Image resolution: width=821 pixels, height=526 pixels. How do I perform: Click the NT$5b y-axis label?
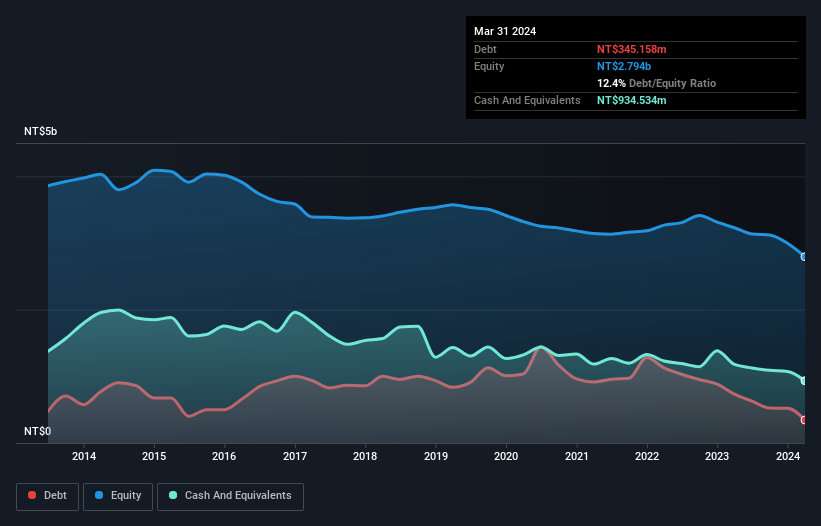[41, 132]
